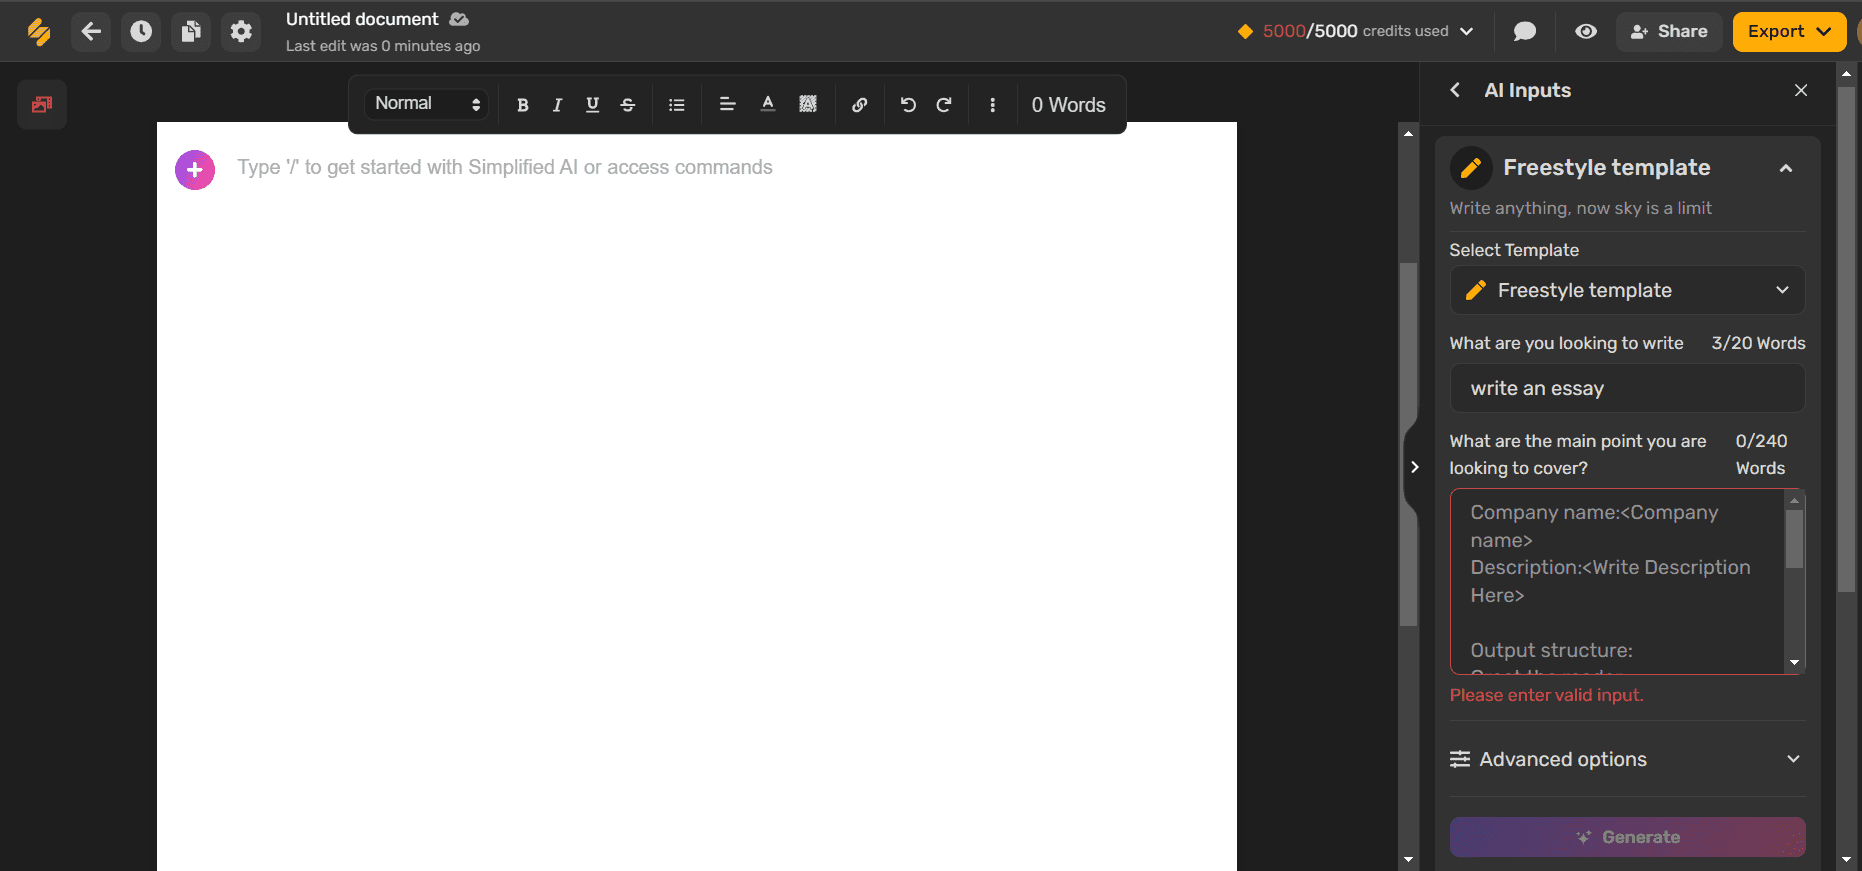Screen dimensions: 1862x871
Task: Click the 3/20 Words counter
Action: coord(1758,343)
